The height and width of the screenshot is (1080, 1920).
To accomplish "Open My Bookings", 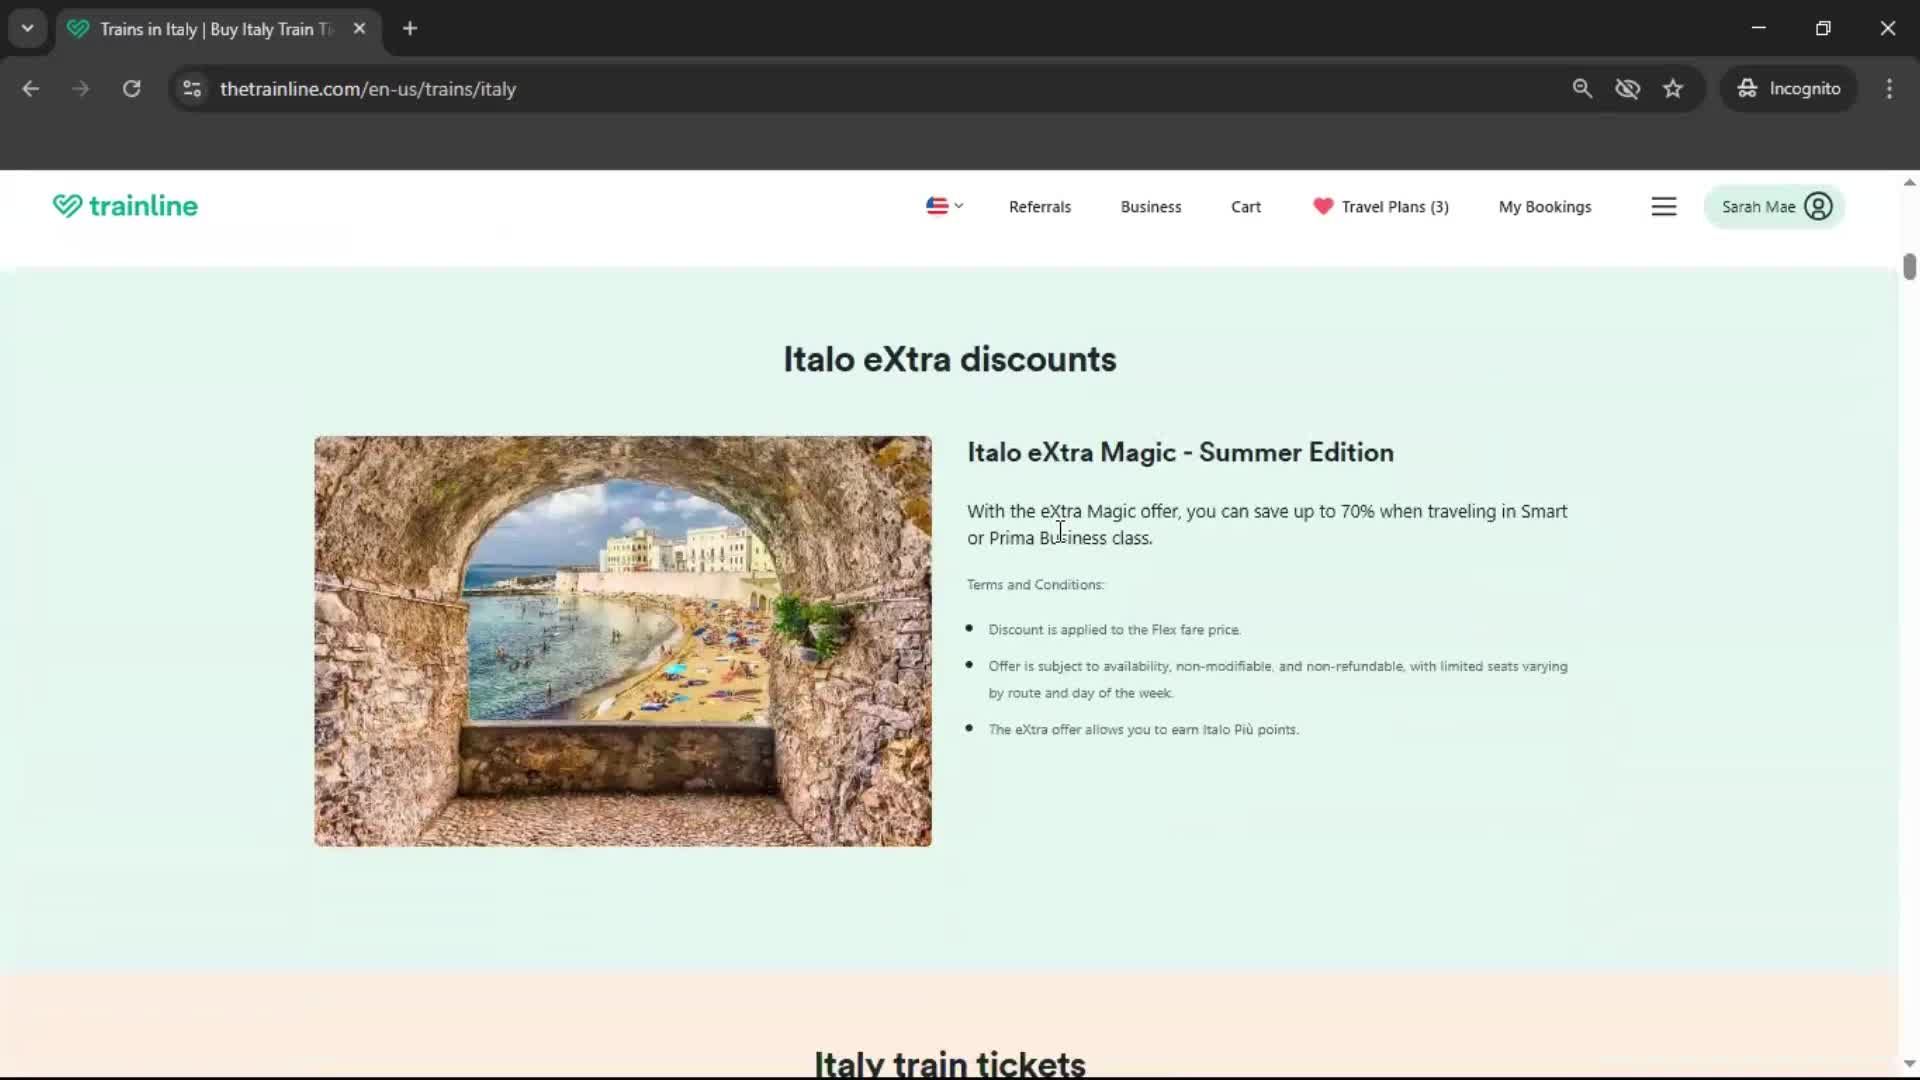I will [x=1545, y=206].
